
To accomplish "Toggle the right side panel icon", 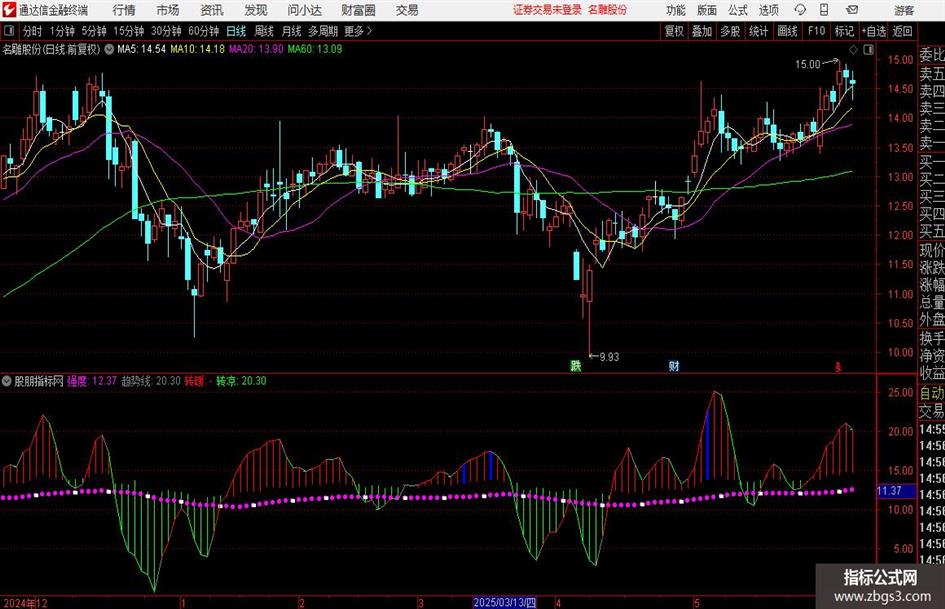I will coord(868,50).
